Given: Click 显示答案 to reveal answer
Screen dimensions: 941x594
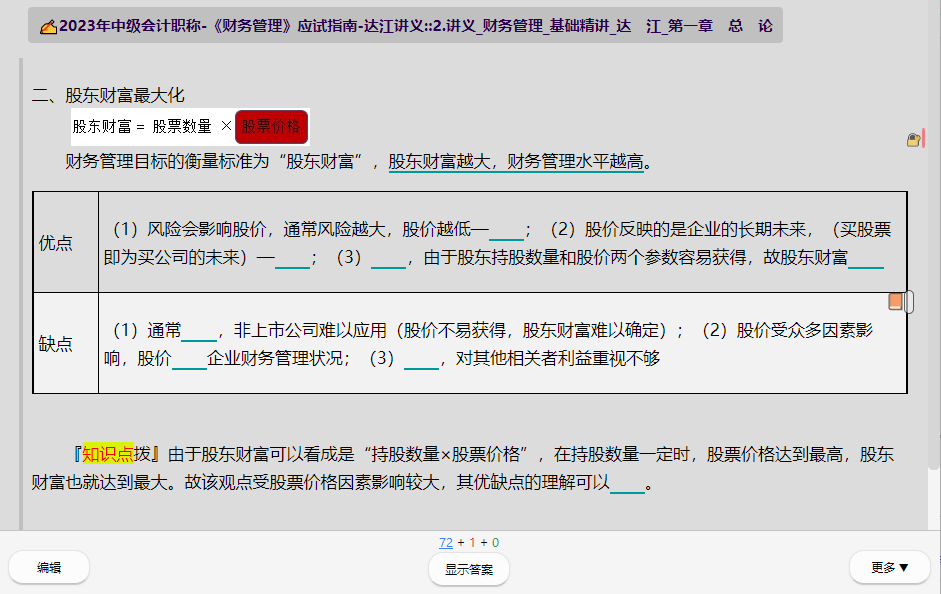Looking at the screenshot, I should pyautogui.click(x=469, y=569).
